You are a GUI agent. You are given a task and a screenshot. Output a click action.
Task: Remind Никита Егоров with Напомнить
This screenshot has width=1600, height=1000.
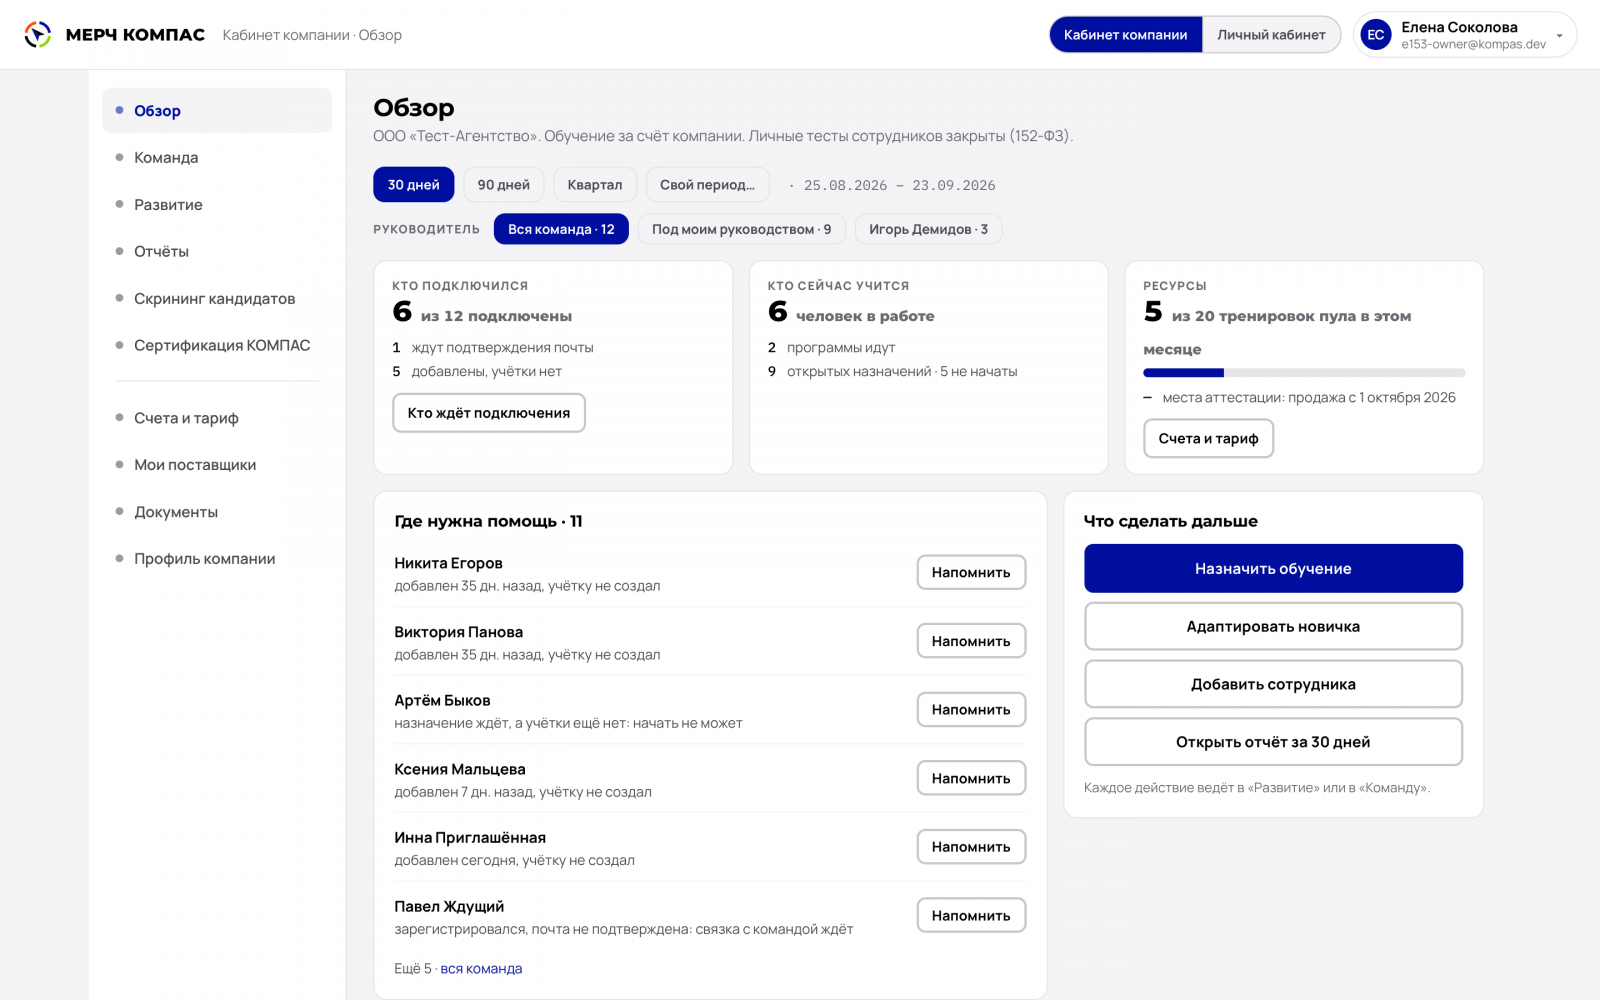[971, 572]
